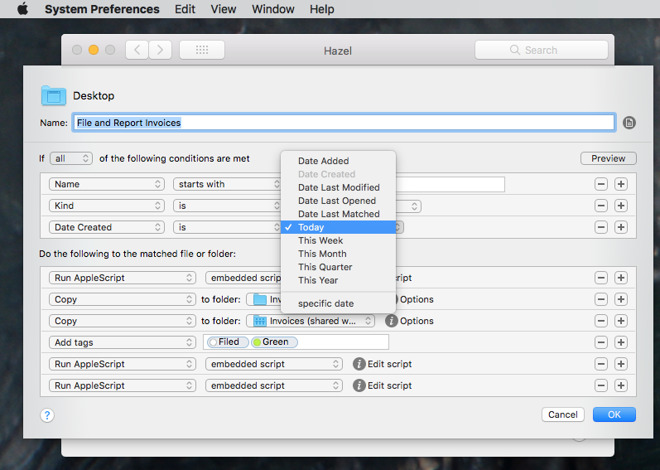Open the Apple menu
The width and height of the screenshot is (660, 470).
(23, 9)
